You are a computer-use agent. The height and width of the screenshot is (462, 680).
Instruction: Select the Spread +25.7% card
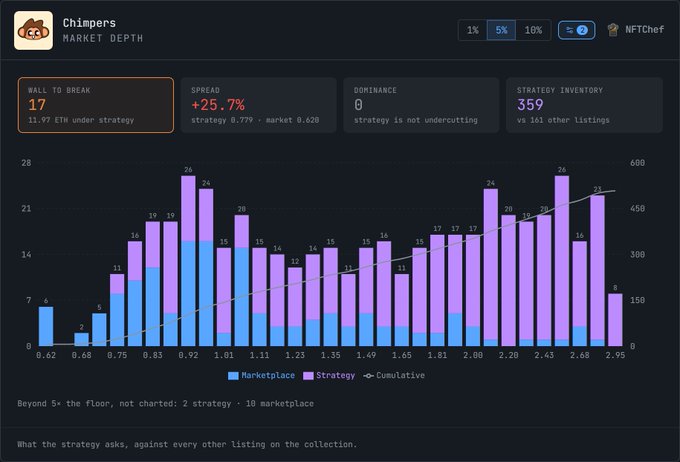click(x=258, y=105)
